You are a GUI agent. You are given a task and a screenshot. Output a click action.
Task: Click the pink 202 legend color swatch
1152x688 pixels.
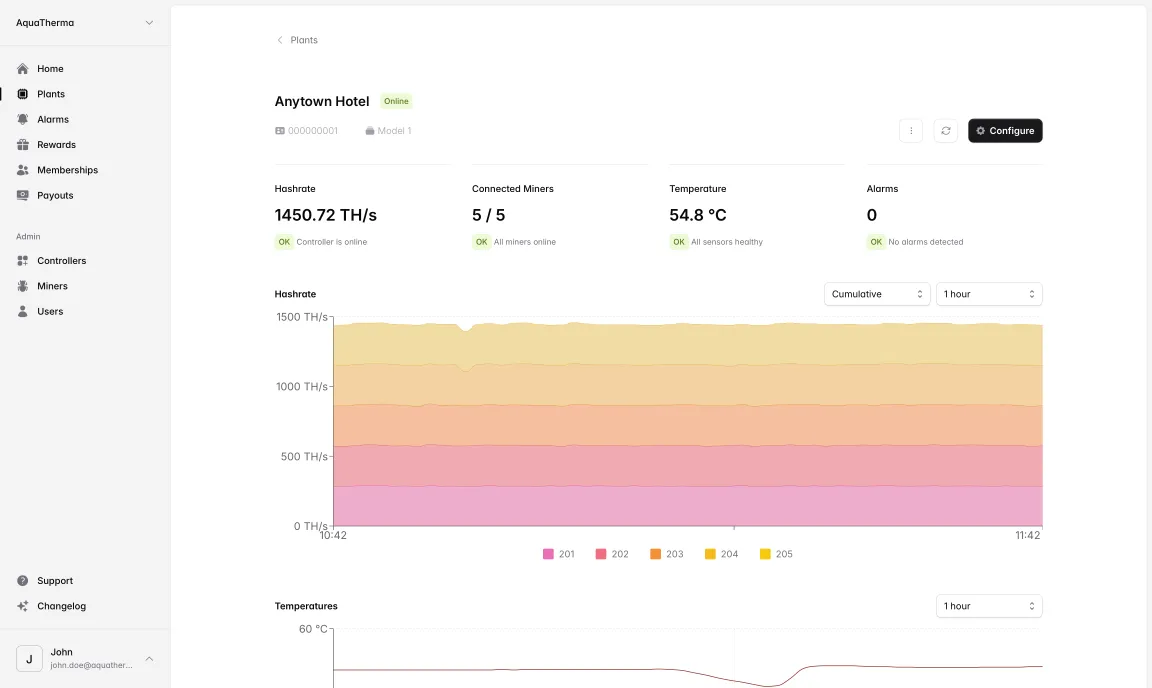(602, 553)
